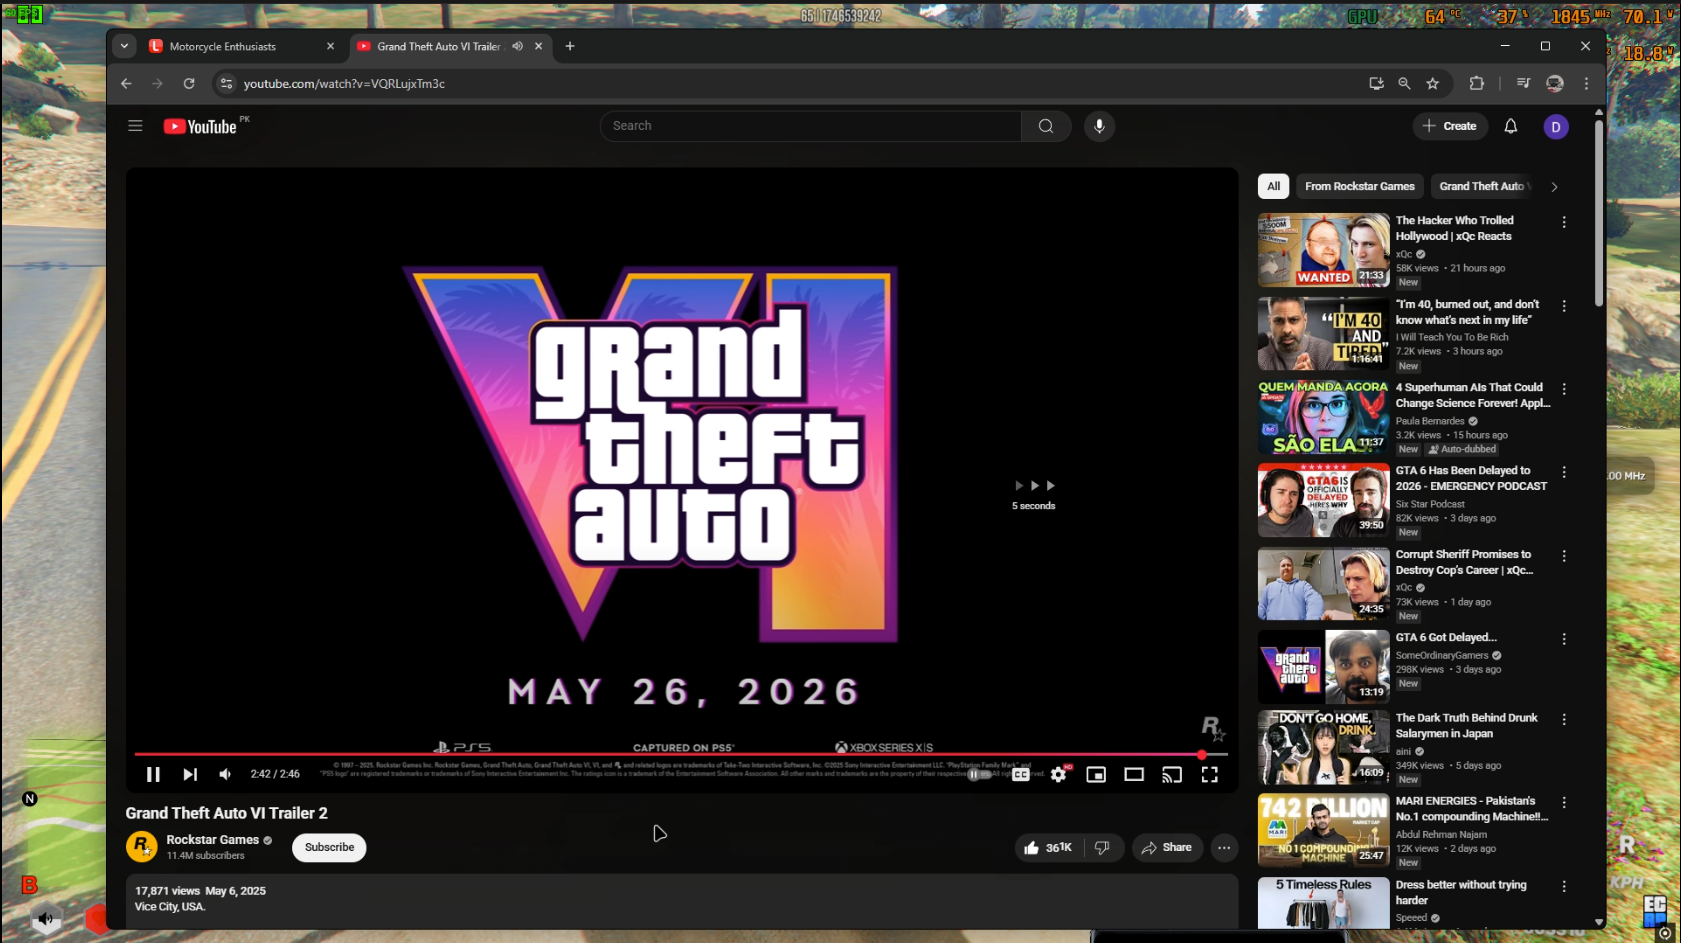This screenshot has height=943, width=1681.
Task: Select the Grand Theft Auto filter chip
Action: point(1483,186)
